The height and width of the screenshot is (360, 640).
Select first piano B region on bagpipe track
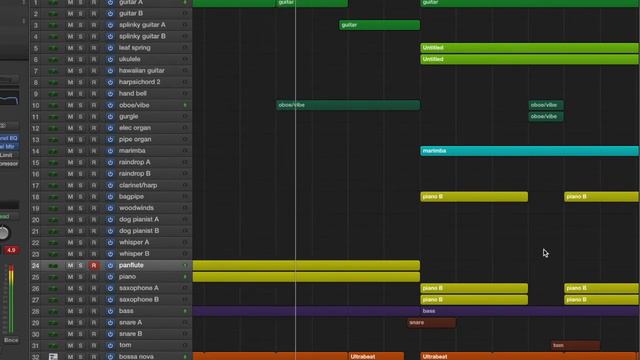pyautogui.click(x=474, y=197)
